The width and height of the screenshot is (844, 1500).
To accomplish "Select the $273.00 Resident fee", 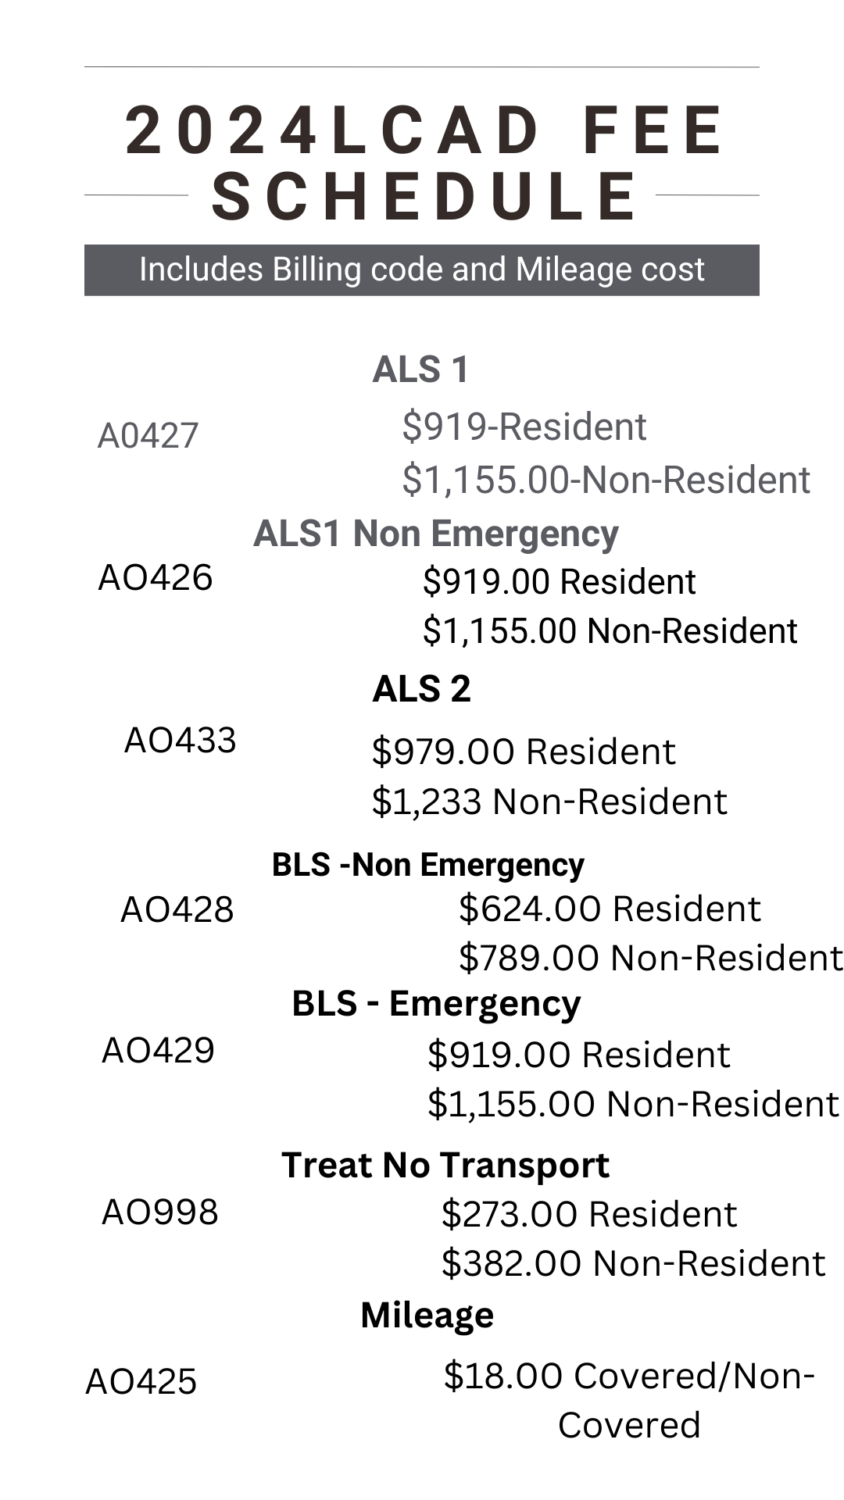I will (589, 1214).
